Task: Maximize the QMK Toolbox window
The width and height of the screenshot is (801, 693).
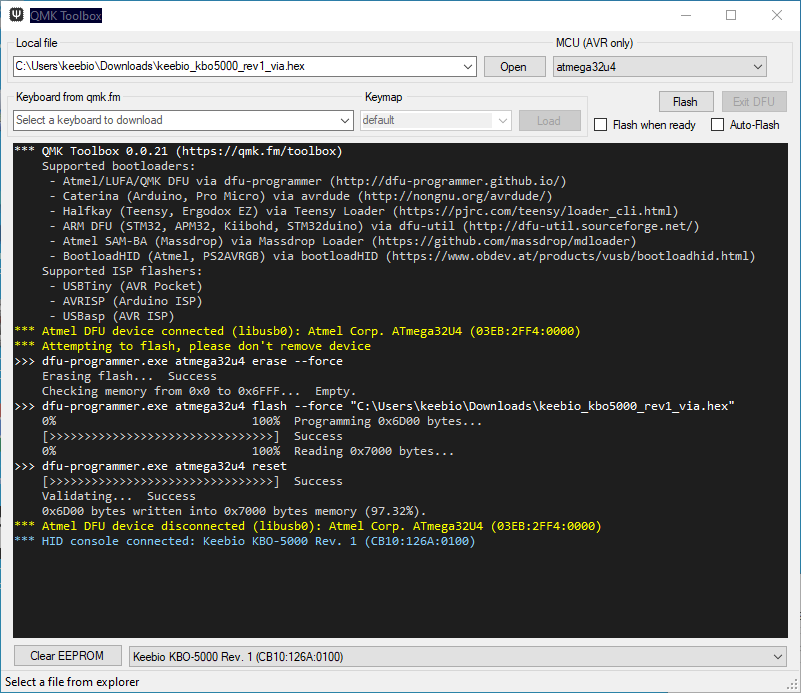Action: pos(731,15)
